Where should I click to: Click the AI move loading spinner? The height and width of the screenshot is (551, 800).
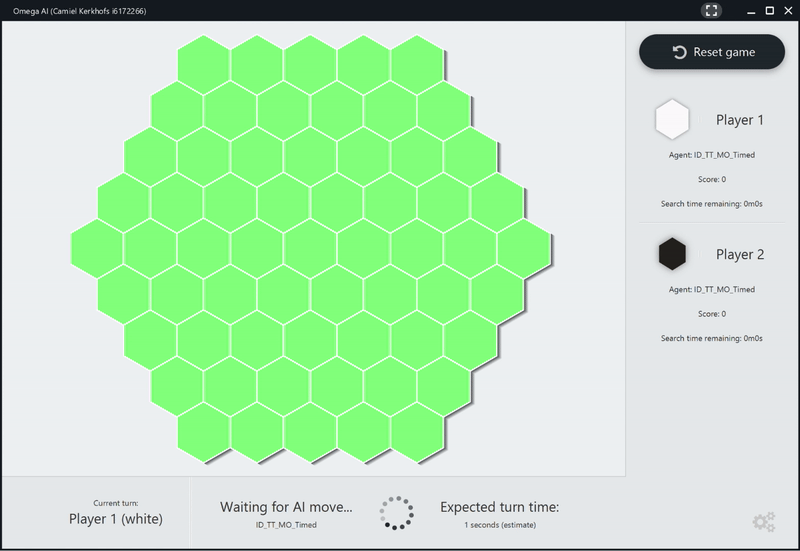point(396,512)
